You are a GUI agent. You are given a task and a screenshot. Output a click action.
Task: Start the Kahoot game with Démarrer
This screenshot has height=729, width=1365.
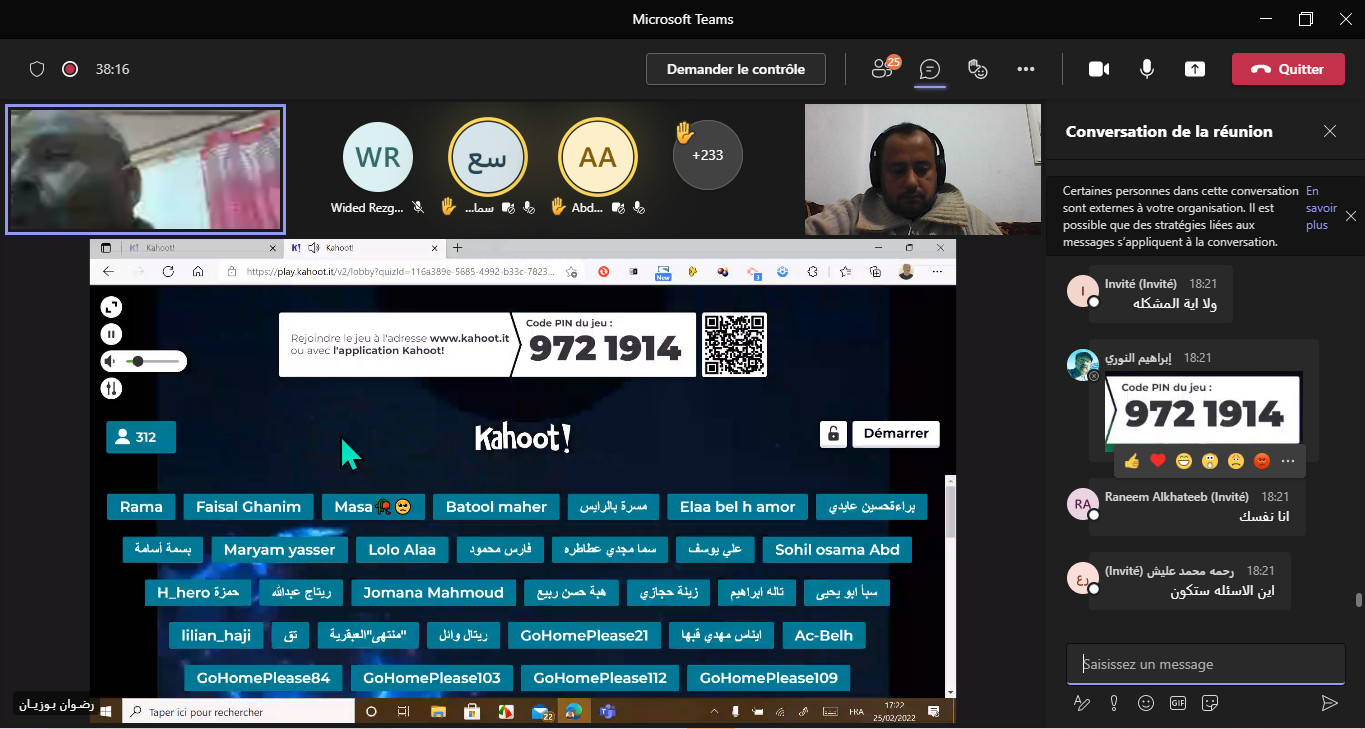(896, 433)
